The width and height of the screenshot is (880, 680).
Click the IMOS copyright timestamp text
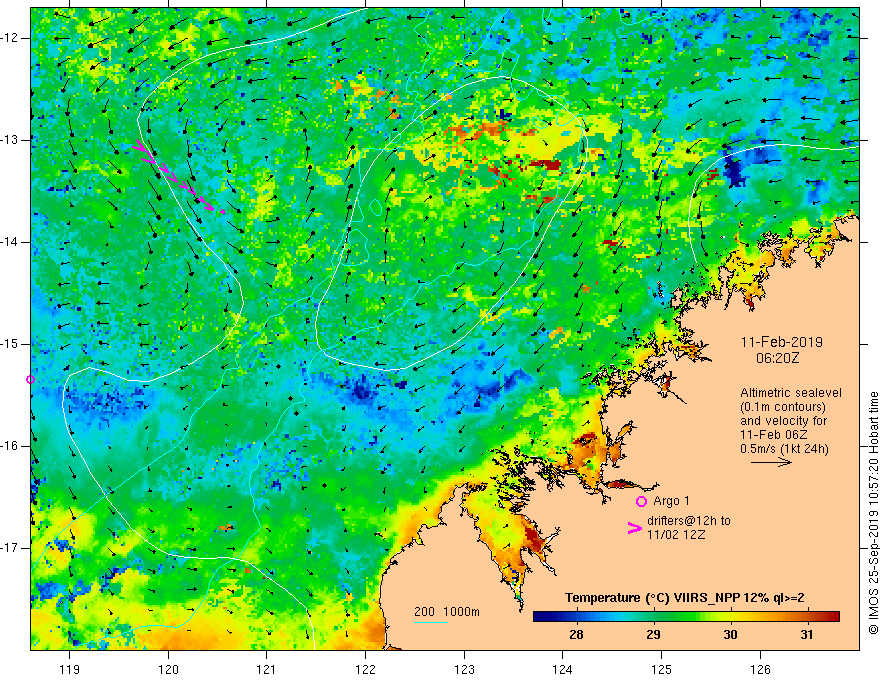[873, 513]
